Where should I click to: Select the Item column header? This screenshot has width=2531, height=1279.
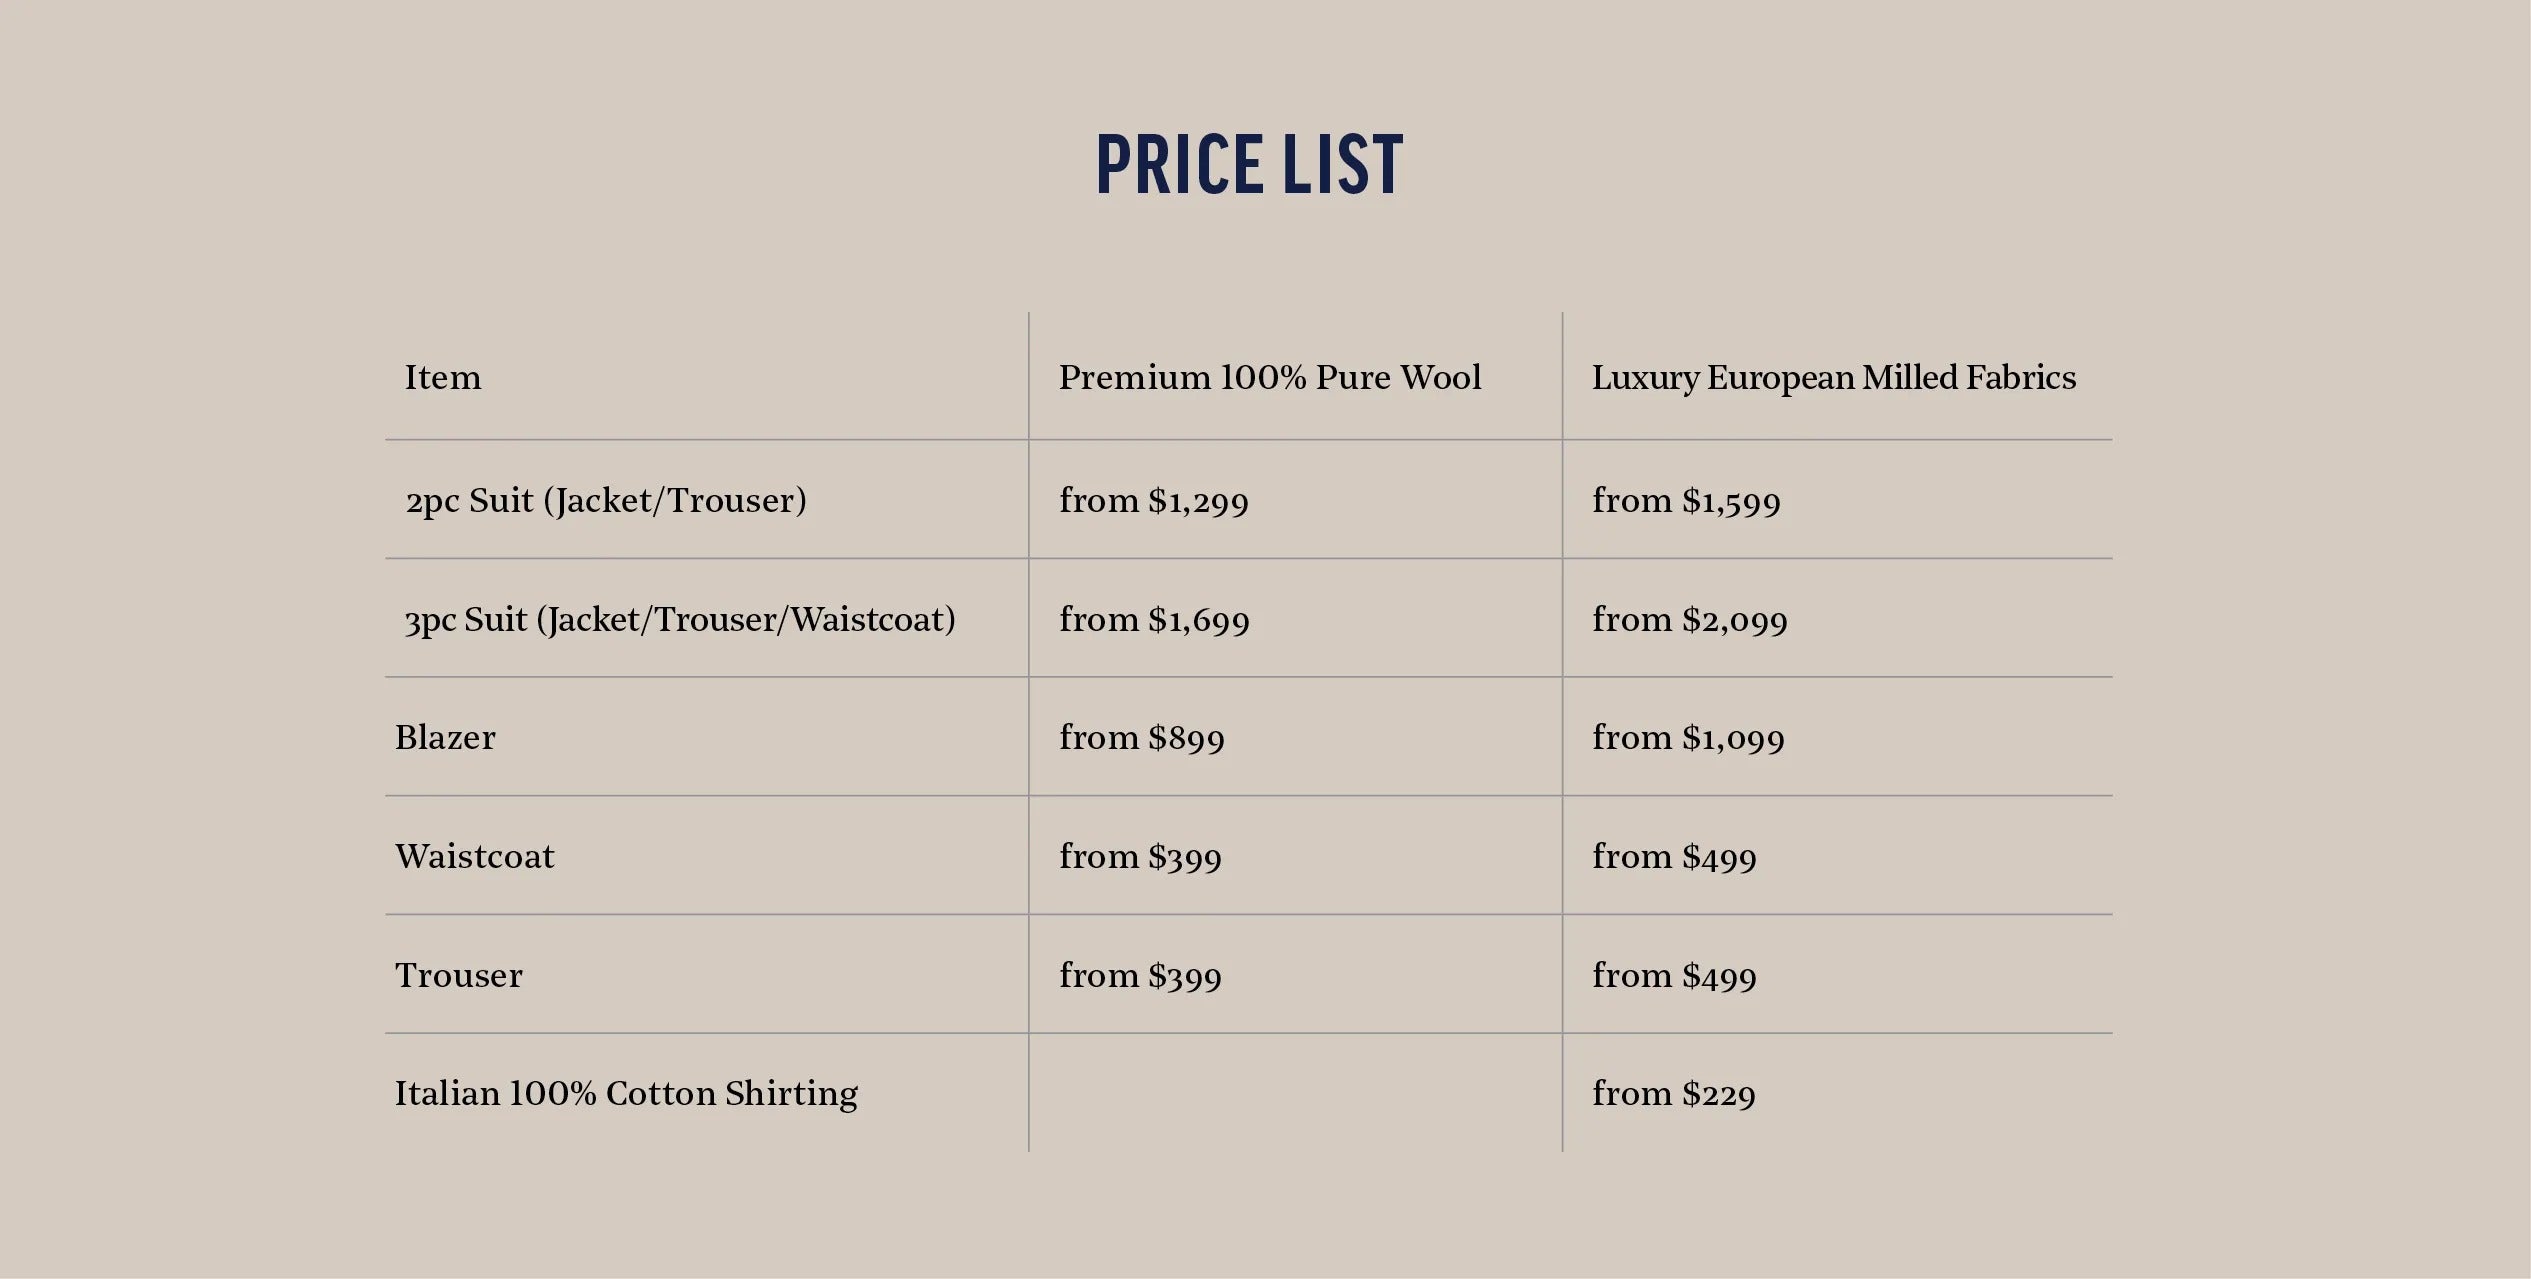[443, 378]
